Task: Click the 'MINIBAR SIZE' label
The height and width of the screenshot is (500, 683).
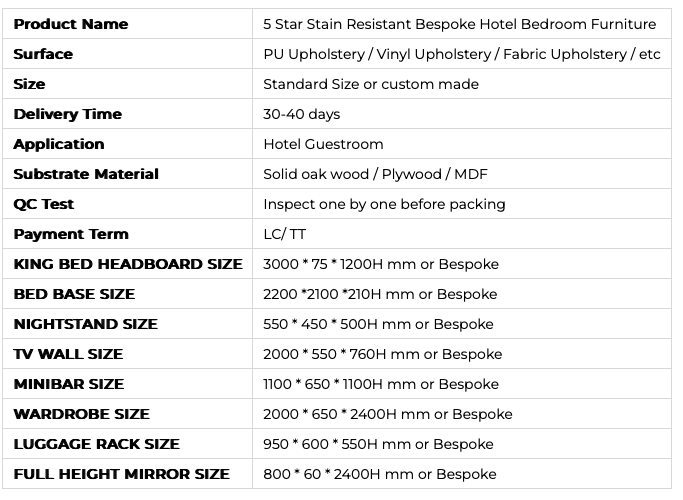Action: coord(69,384)
